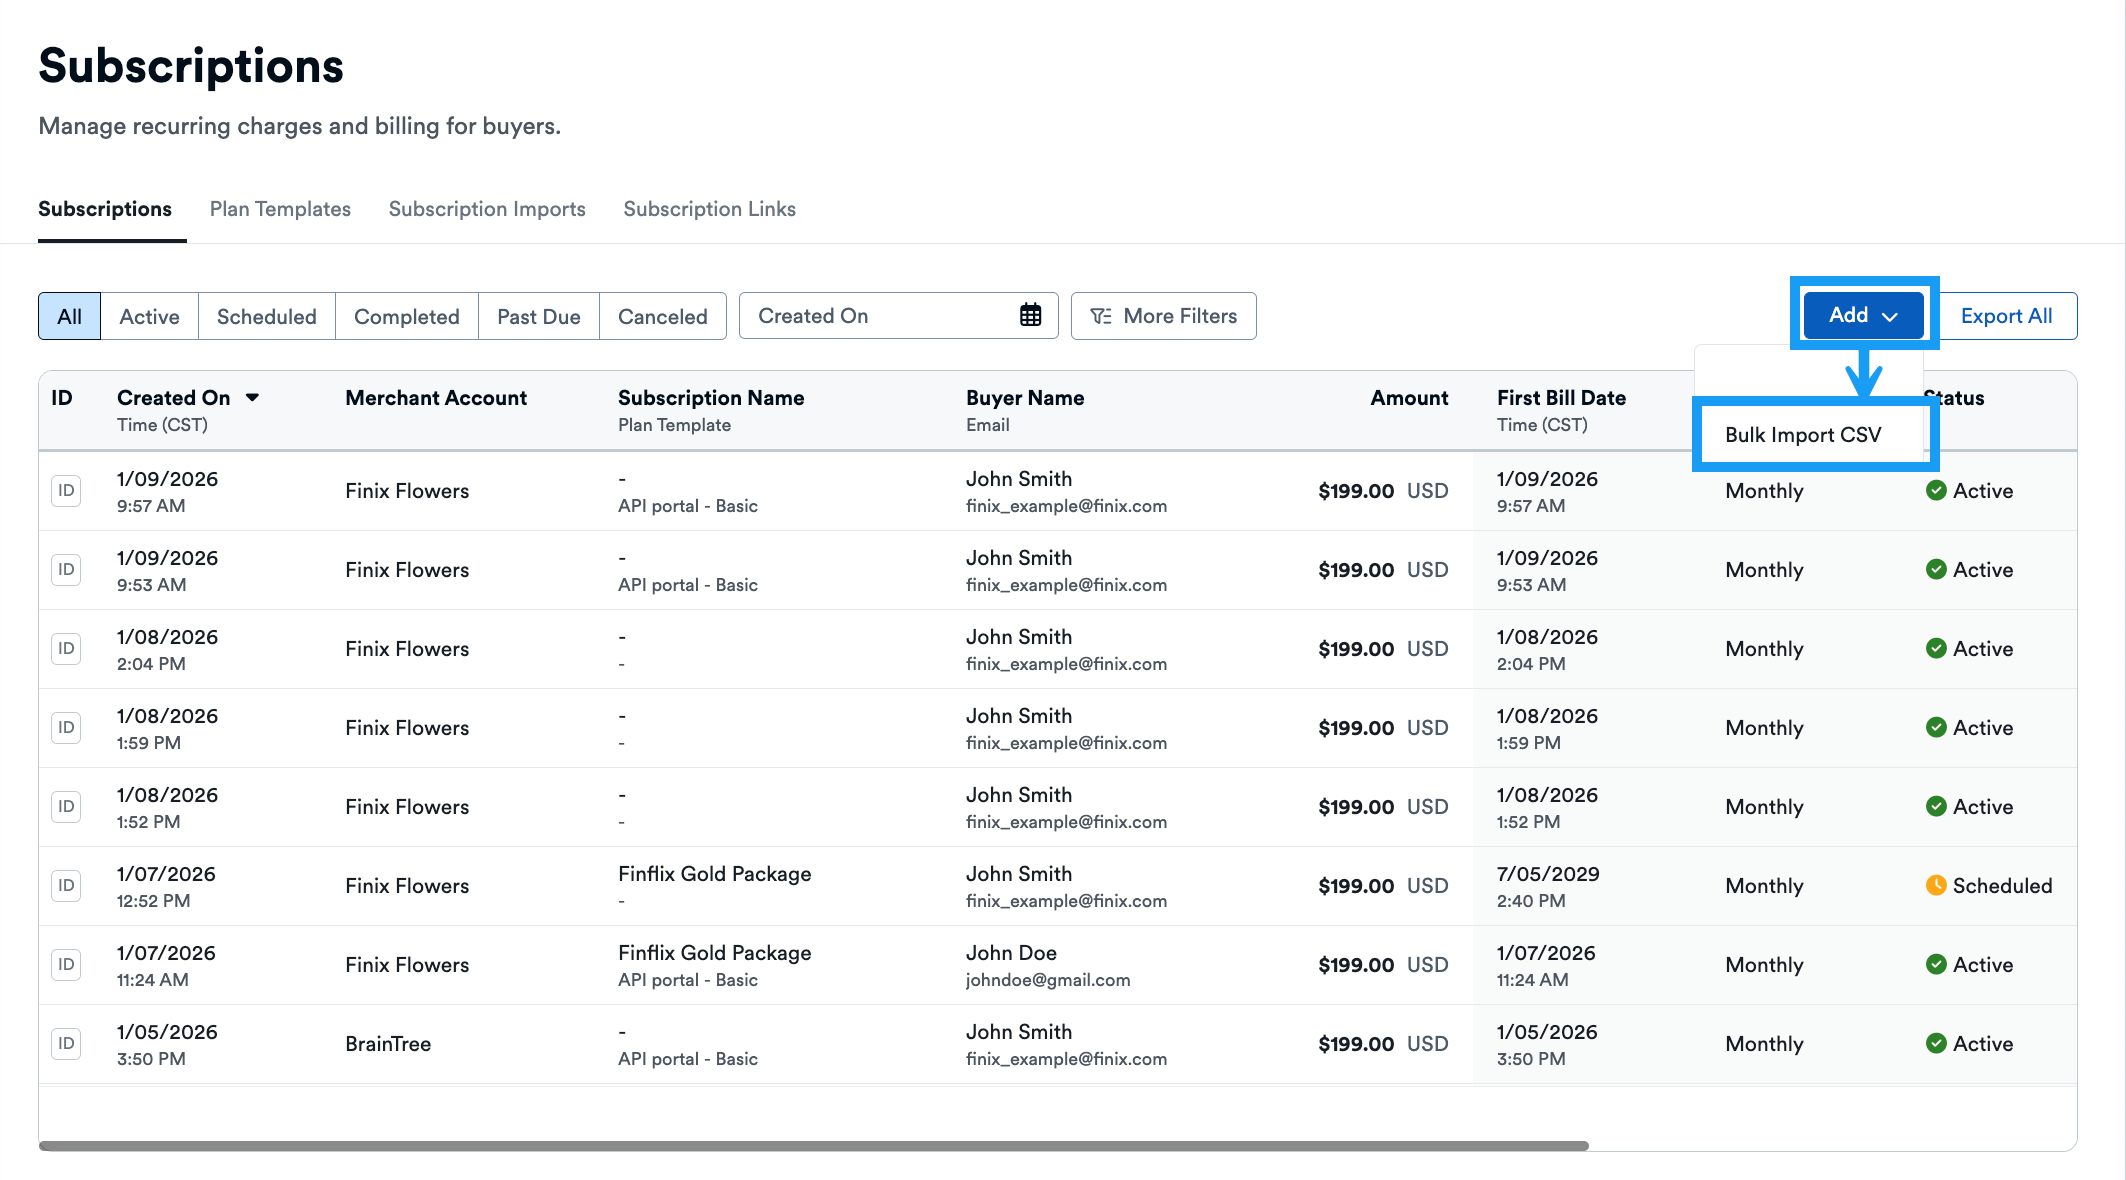Open the Created On calendar icon

[1031, 315]
